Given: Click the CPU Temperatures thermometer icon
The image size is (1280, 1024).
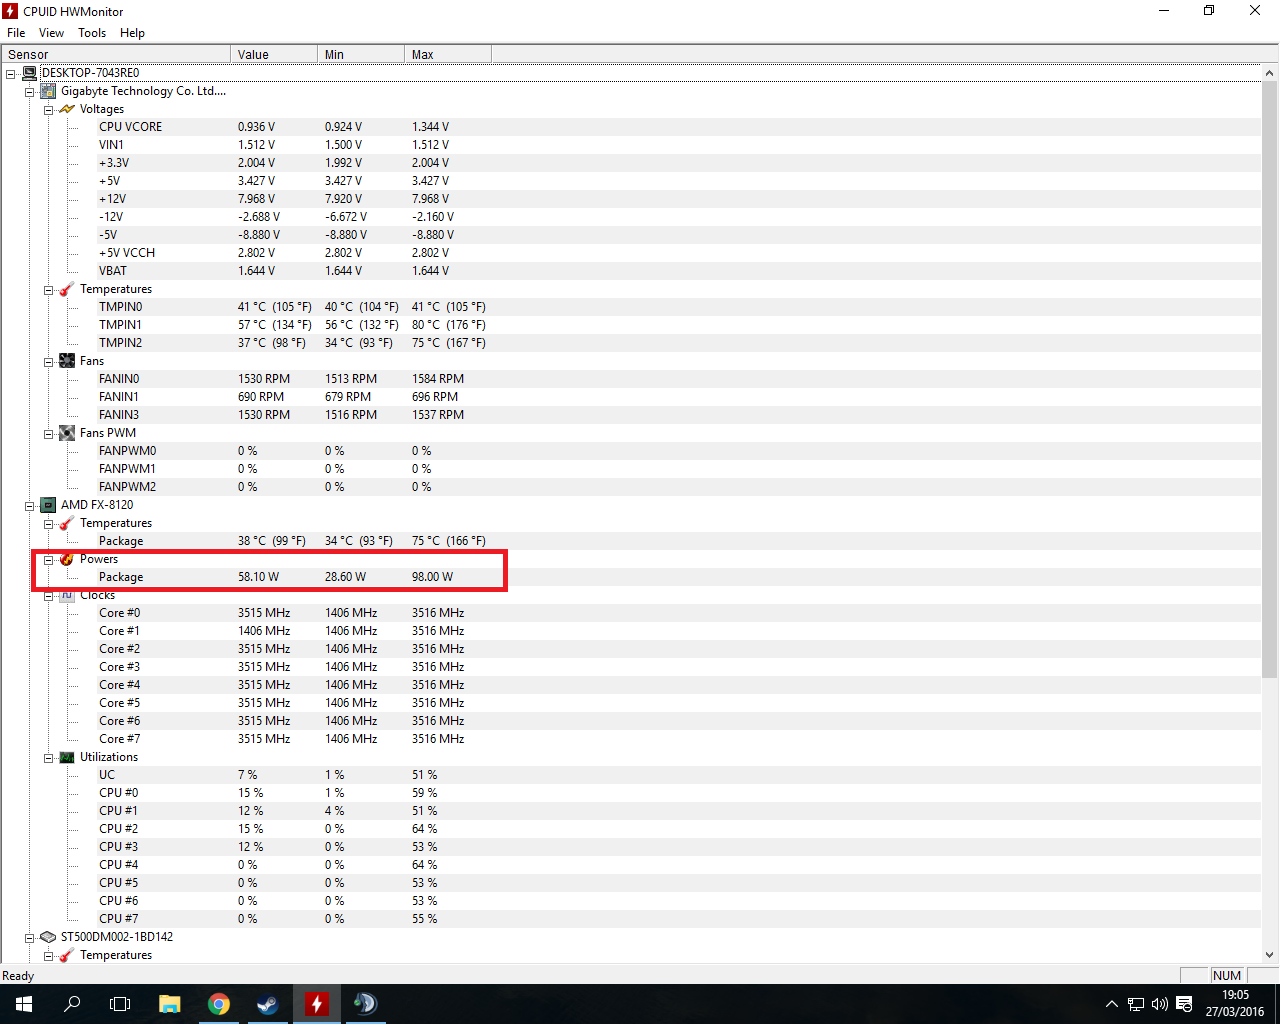Looking at the screenshot, I should pos(67,523).
